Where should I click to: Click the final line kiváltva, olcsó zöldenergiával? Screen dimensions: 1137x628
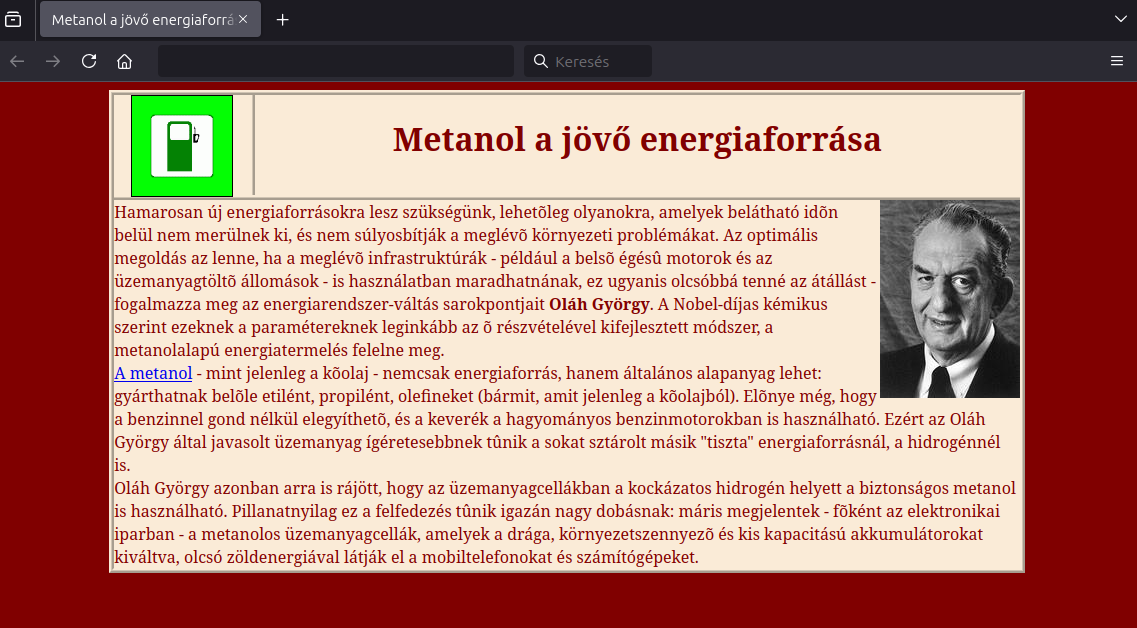click(406, 557)
